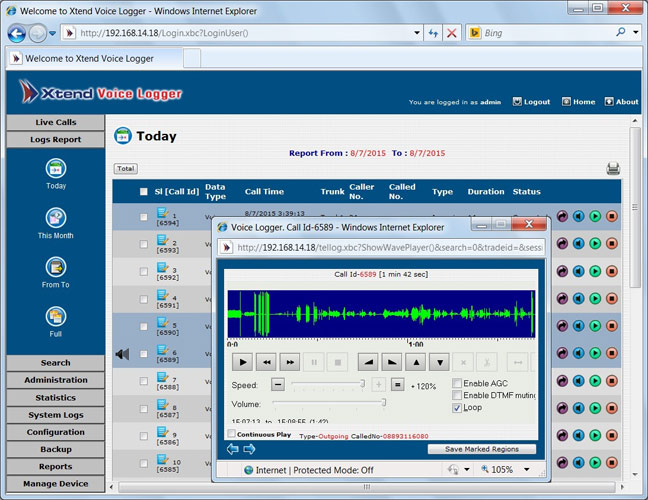Image resolution: width=648 pixels, height=500 pixels.
Task: Click the up triangle amplify button
Action: tap(416, 362)
